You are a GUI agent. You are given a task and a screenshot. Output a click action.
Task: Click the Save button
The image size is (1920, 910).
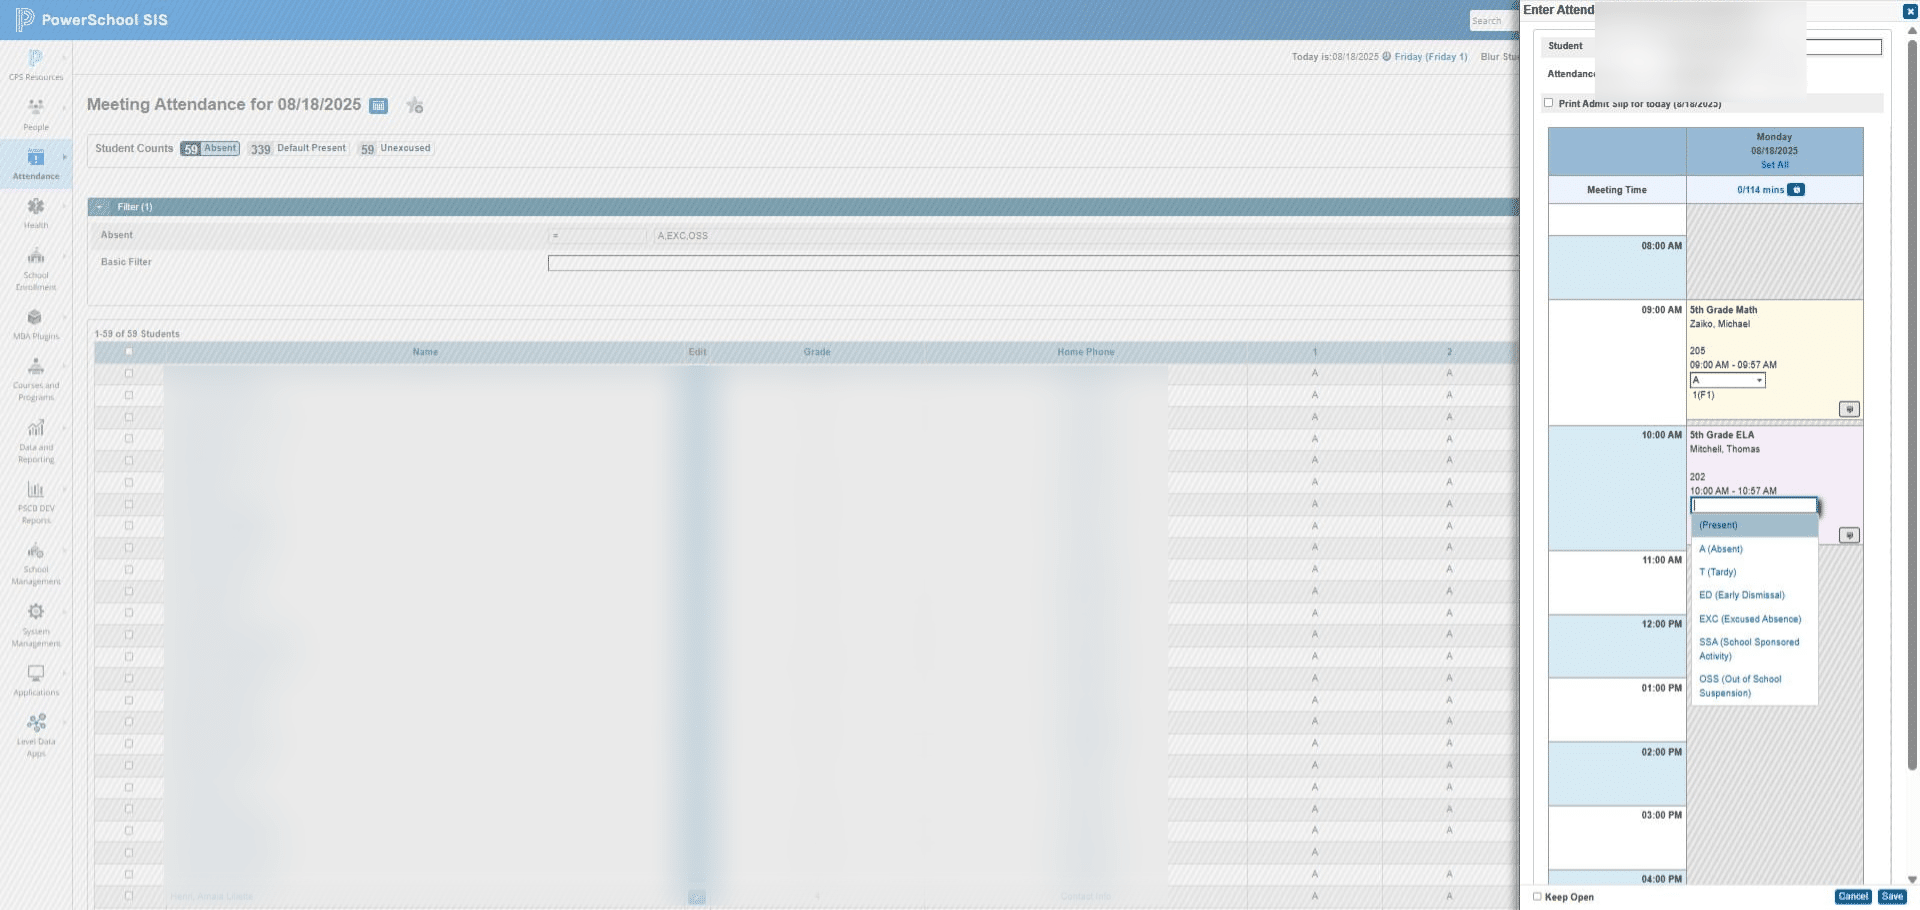[1892, 897]
